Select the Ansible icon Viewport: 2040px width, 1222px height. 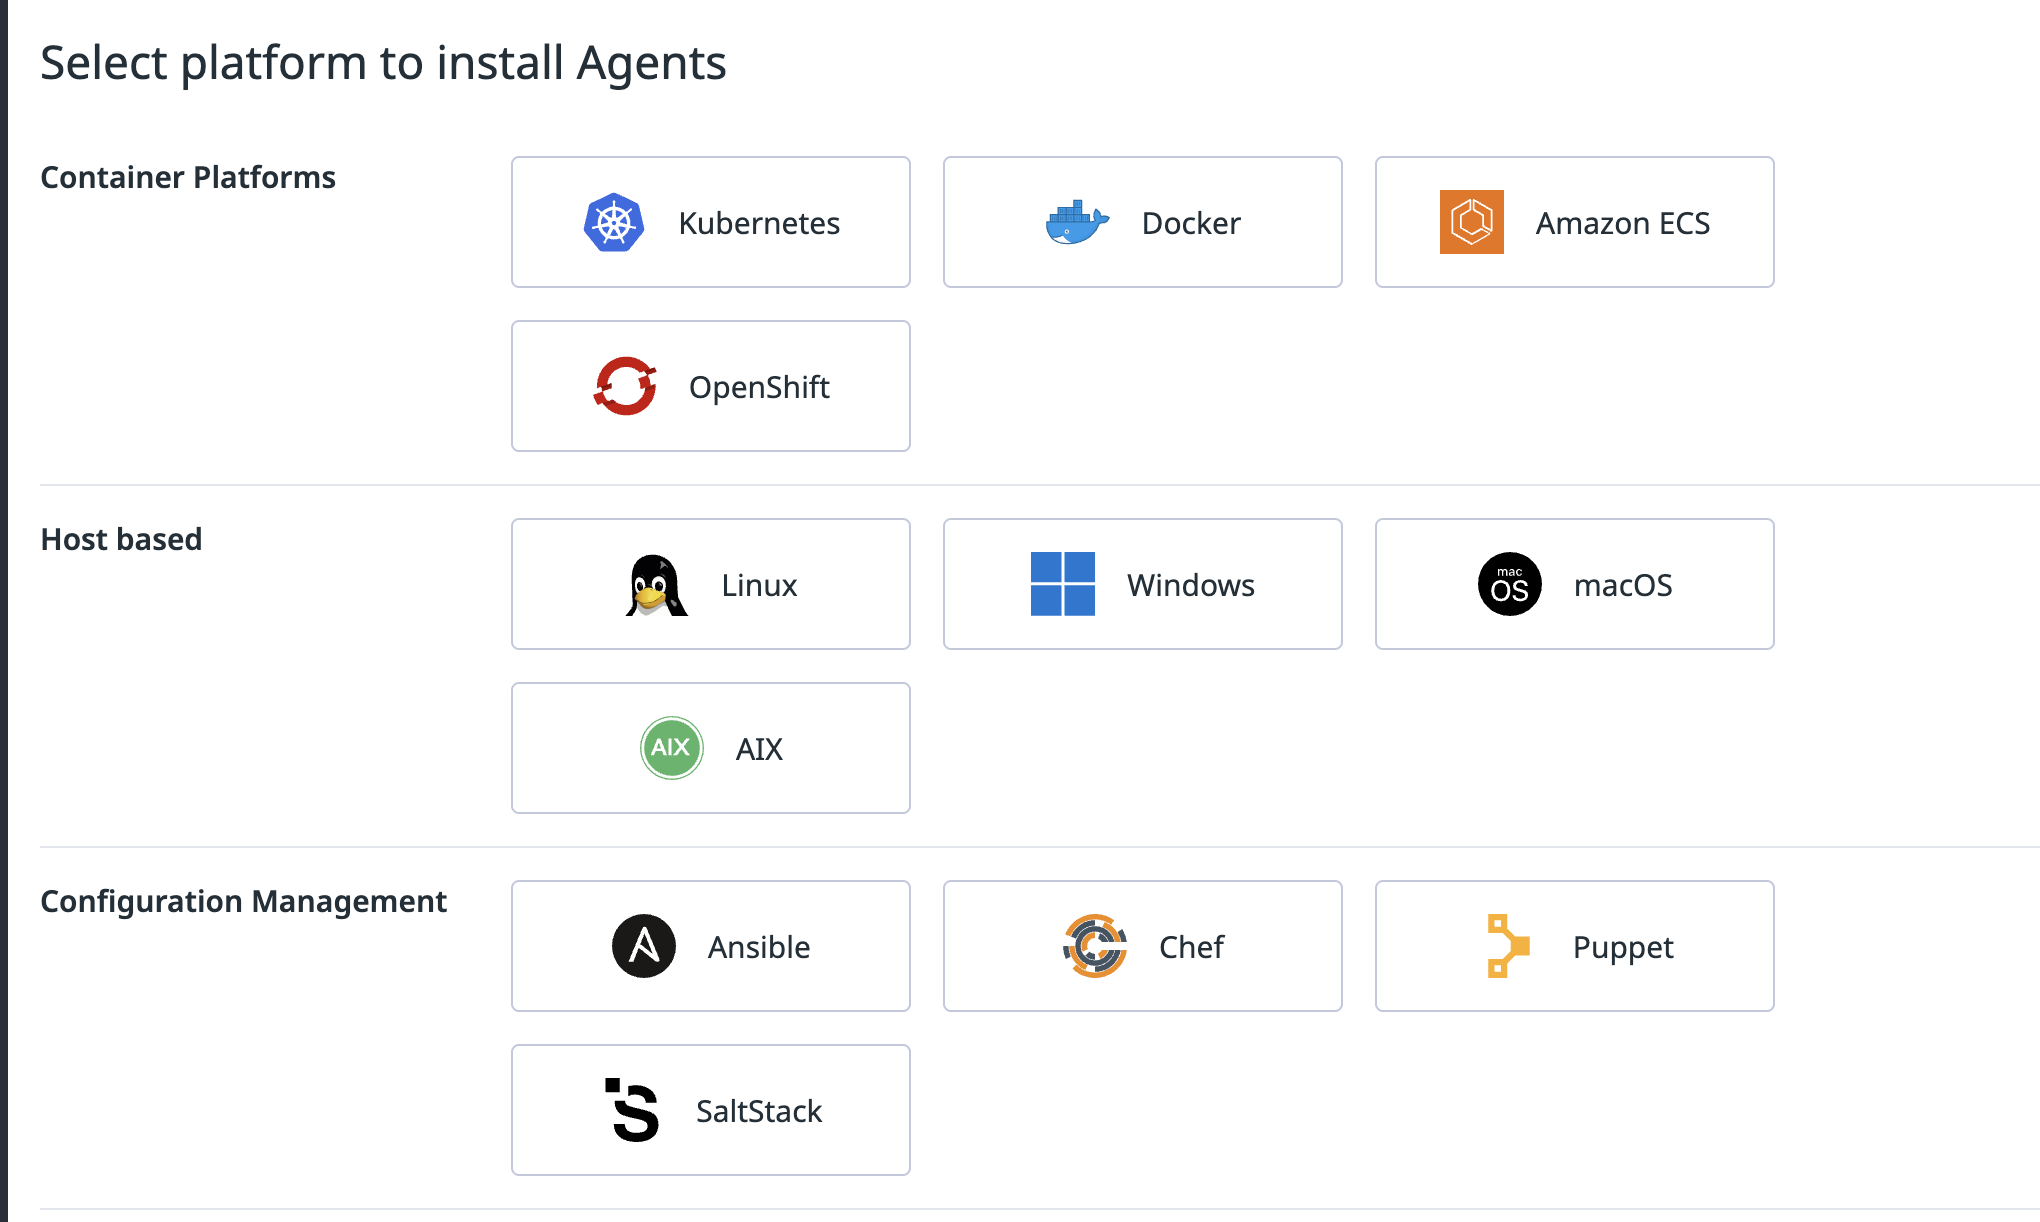[645, 946]
